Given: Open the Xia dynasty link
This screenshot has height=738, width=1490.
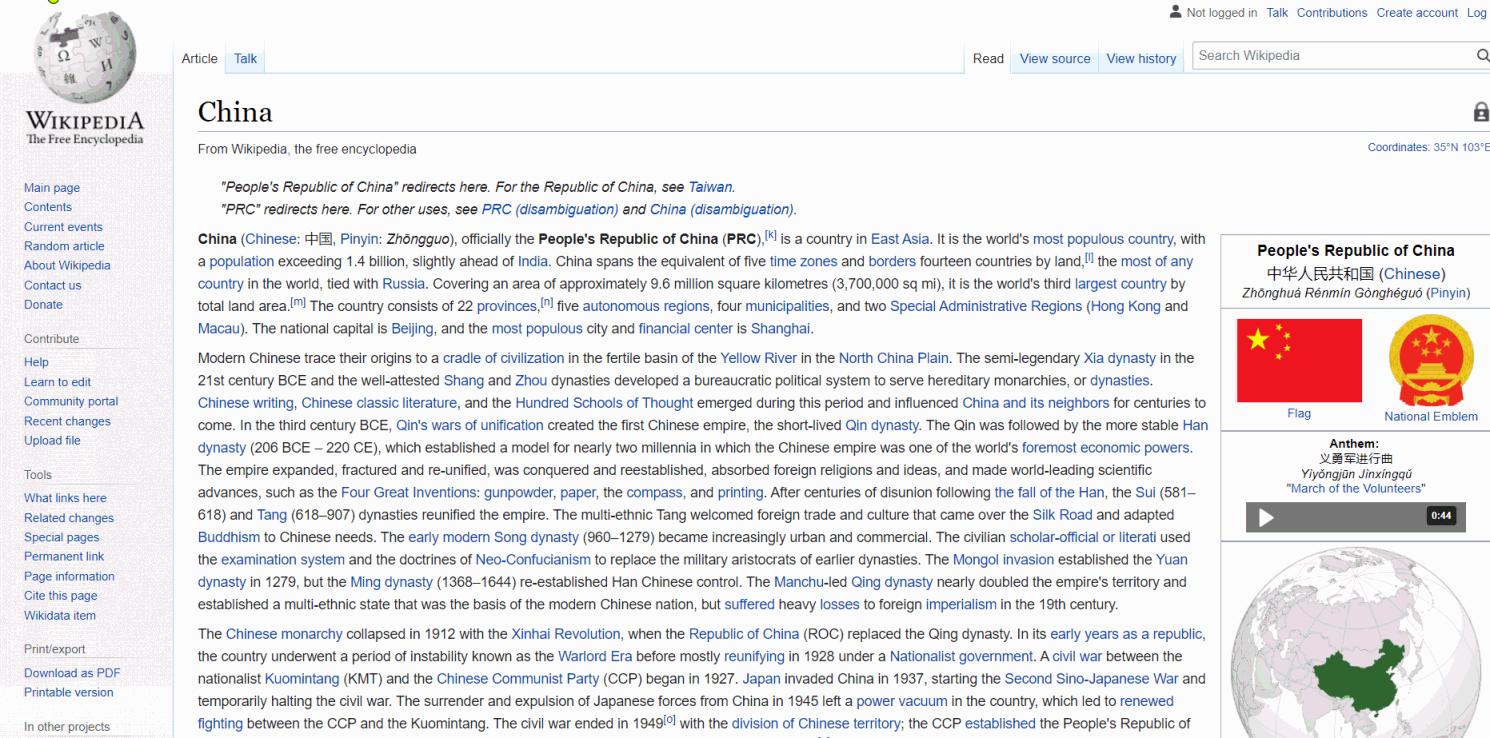Looking at the screenshot, I should point(1120,358).
